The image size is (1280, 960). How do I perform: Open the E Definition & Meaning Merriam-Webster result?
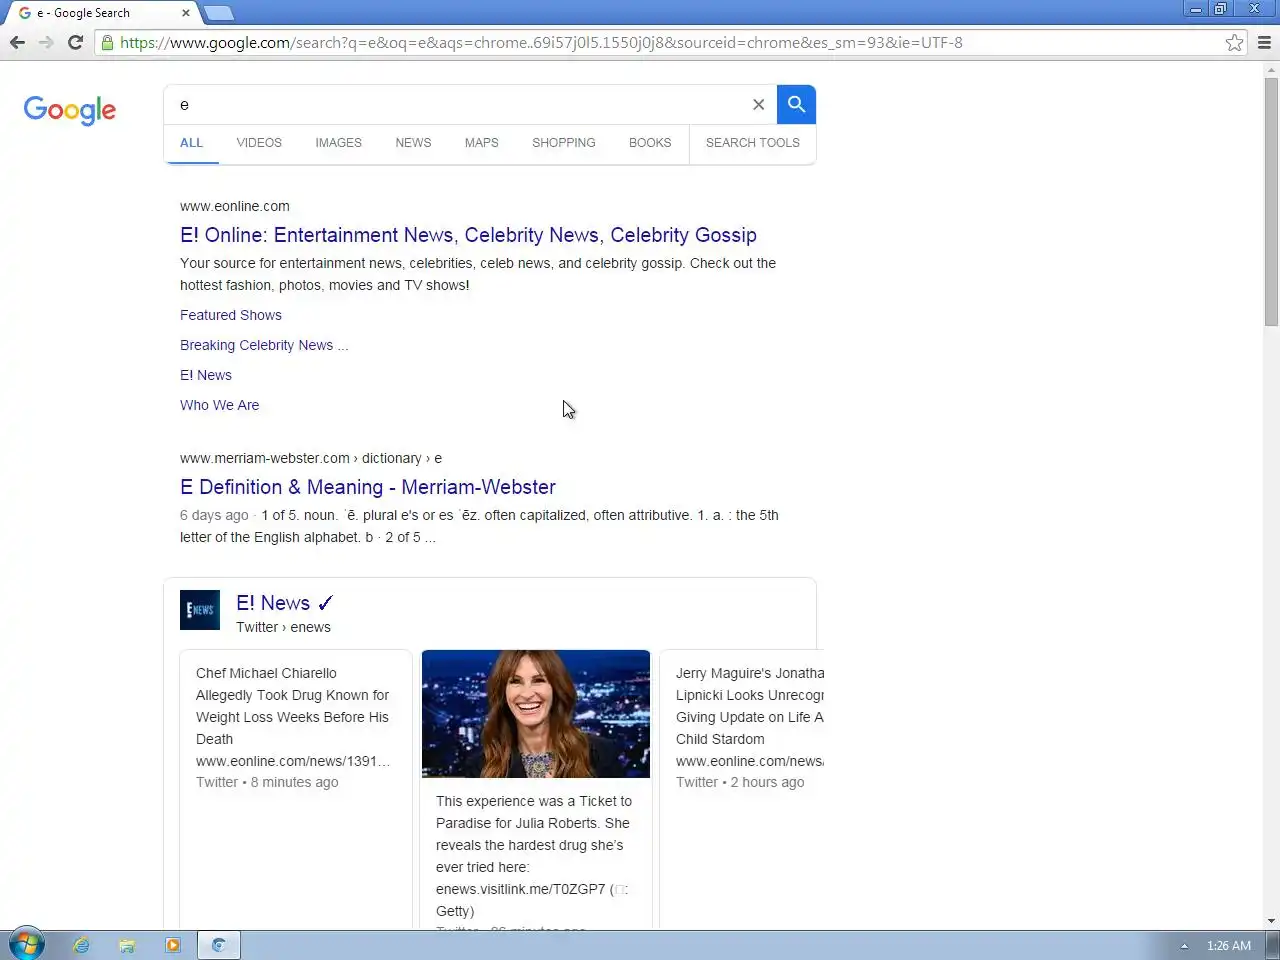[368, 487]
